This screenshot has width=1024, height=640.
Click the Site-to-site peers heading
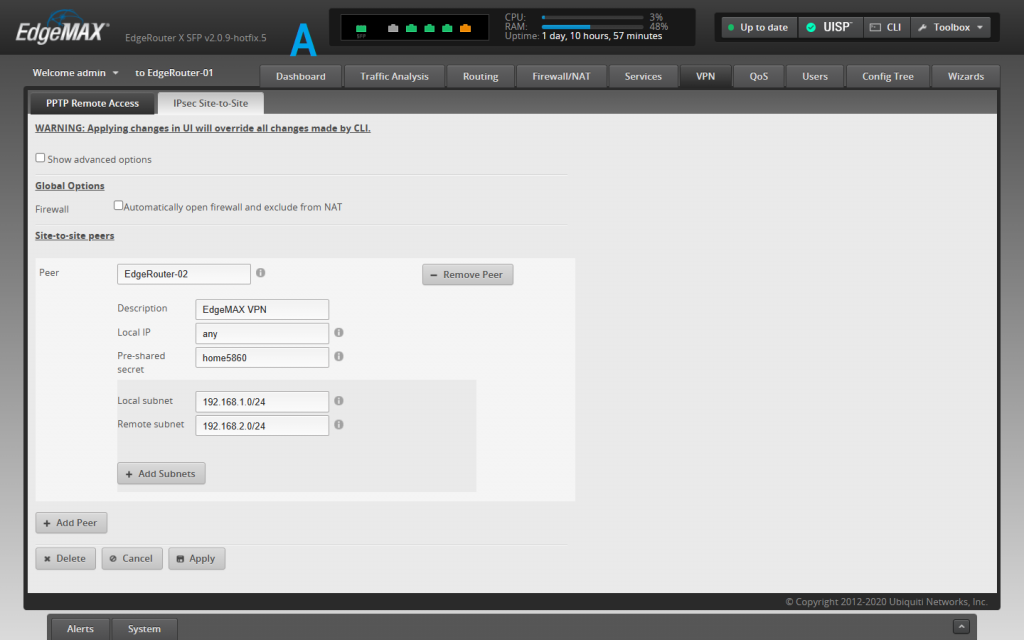click(x=74, y=236)
